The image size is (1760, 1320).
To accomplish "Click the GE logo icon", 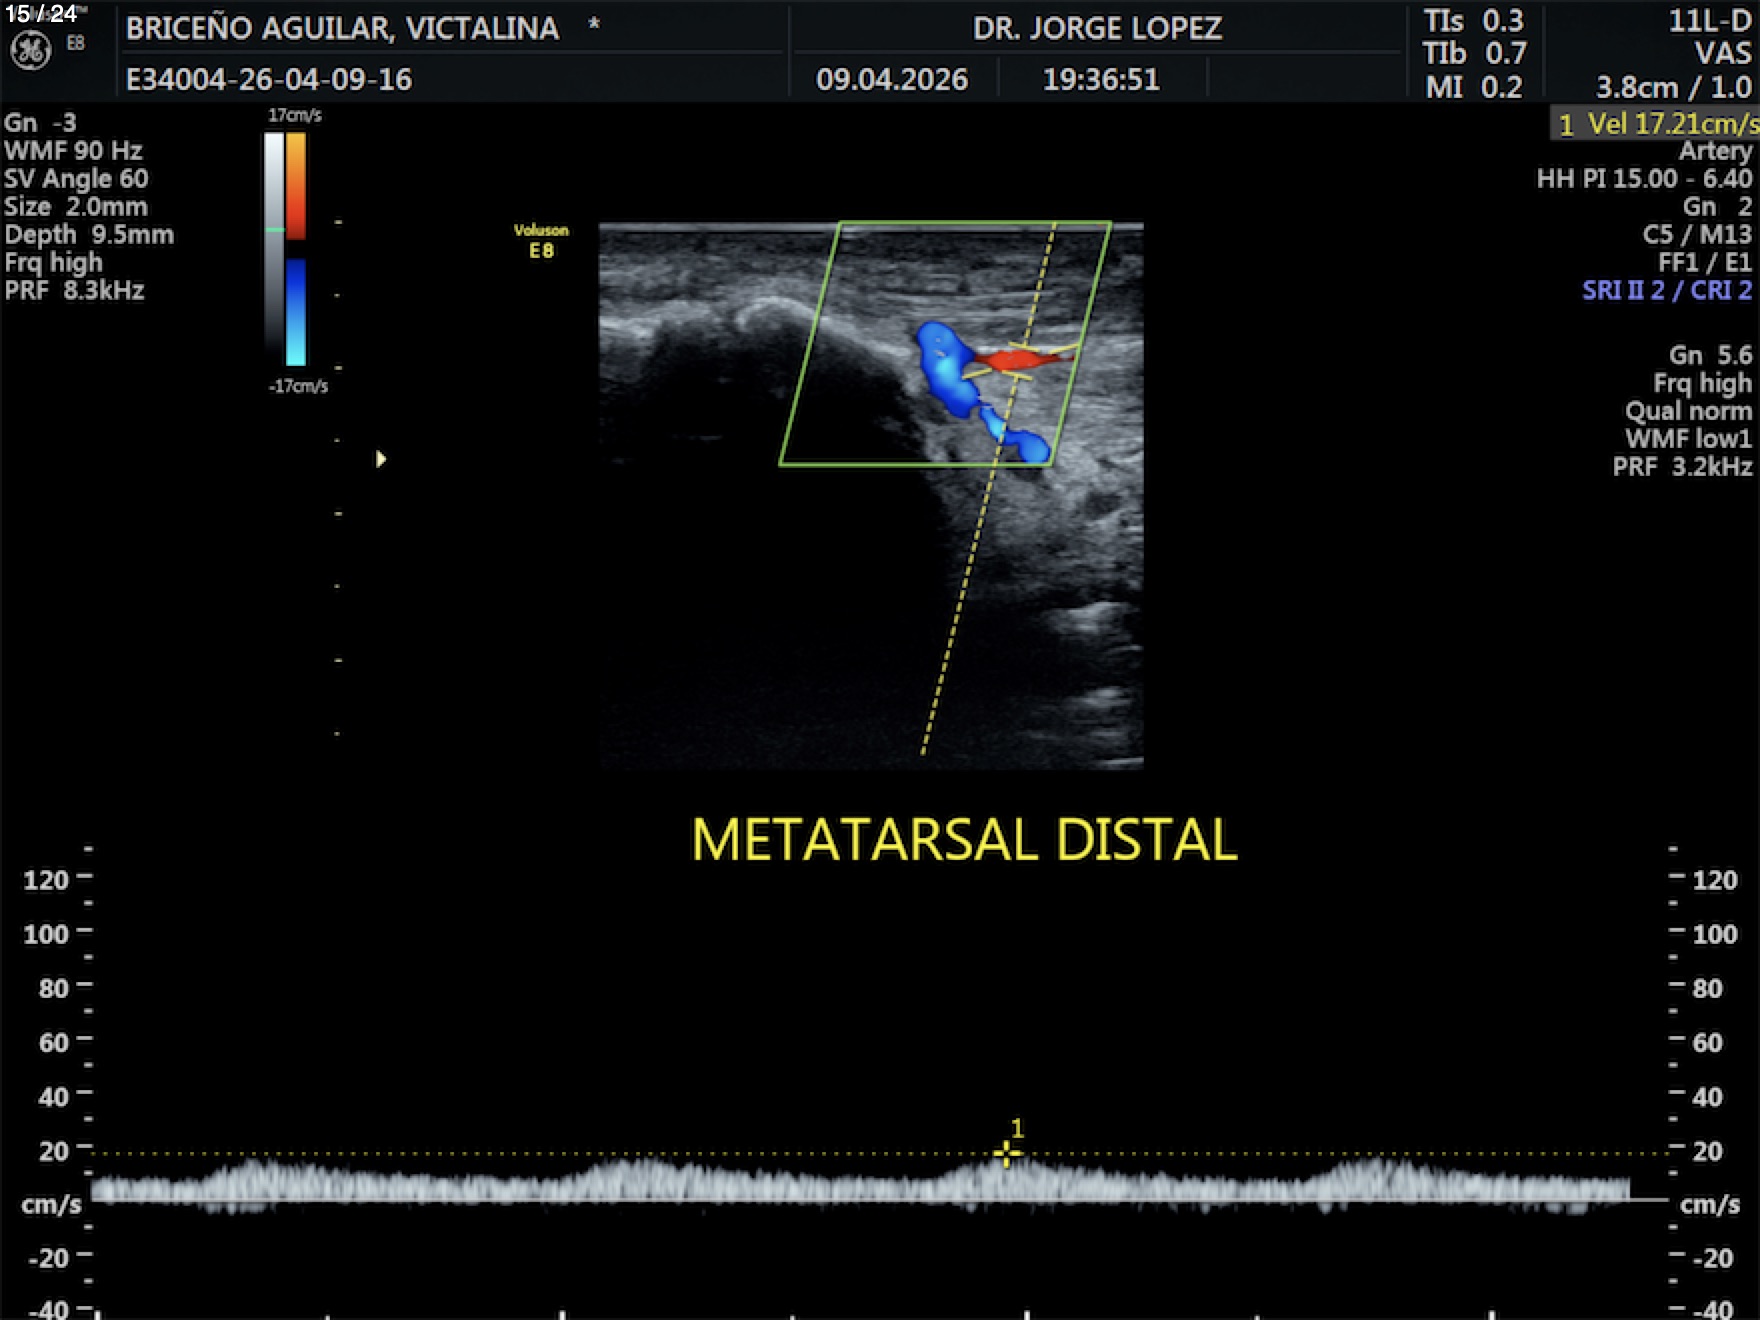I will click(30, 50).
